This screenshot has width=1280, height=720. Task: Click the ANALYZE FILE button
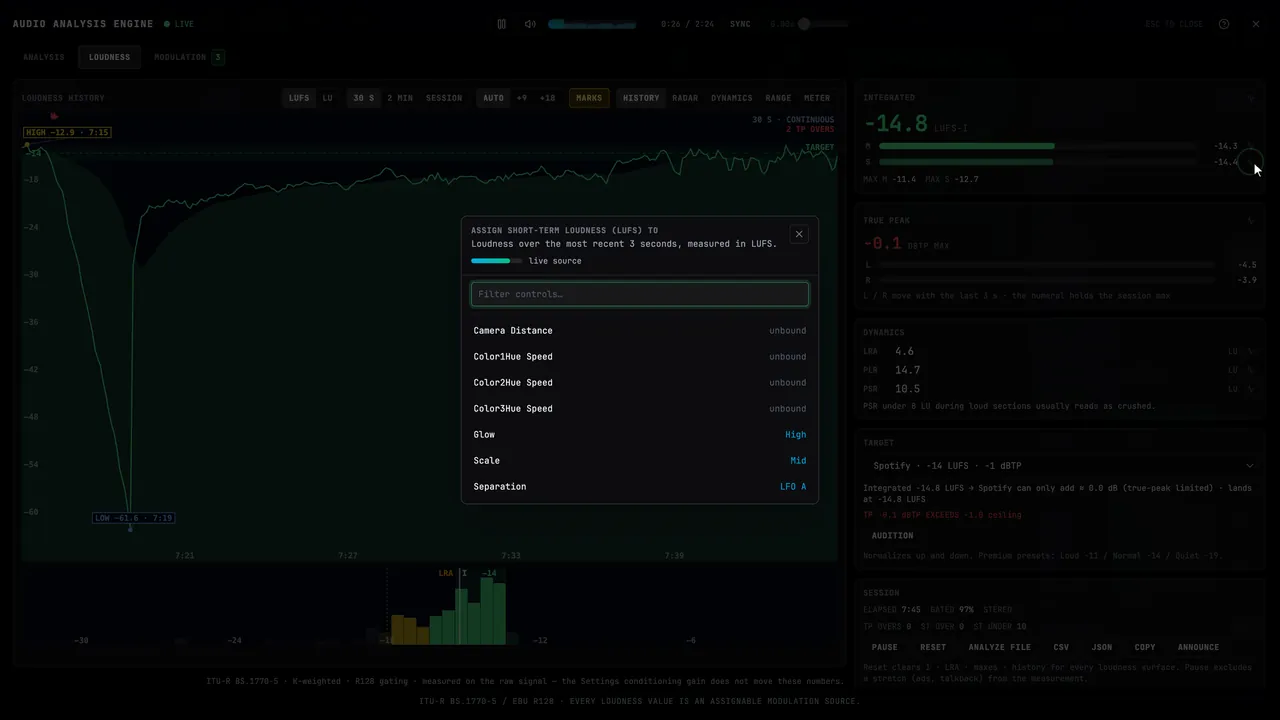(999, 647)
